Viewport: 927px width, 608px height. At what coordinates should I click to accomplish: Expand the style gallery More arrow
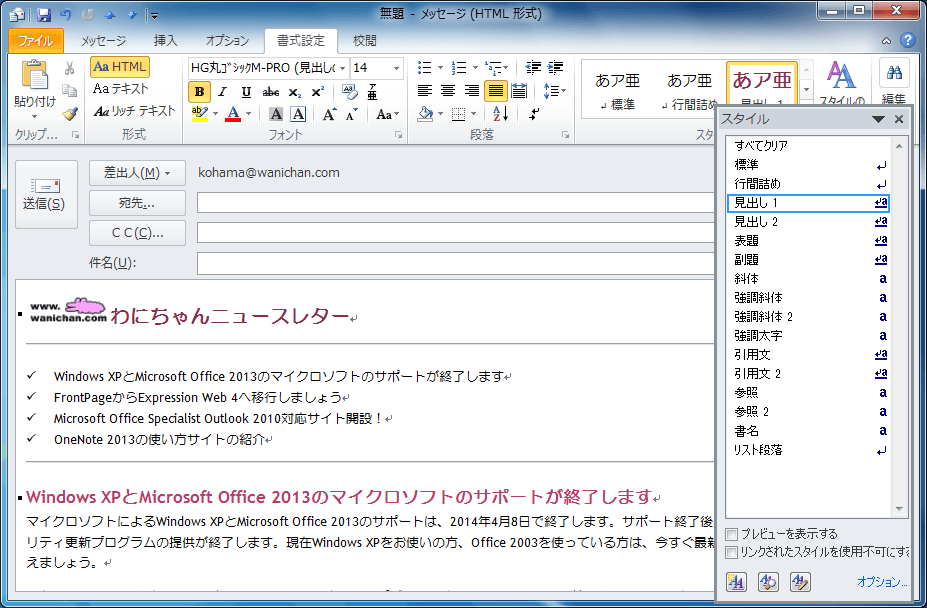click(x=806, y=90)
